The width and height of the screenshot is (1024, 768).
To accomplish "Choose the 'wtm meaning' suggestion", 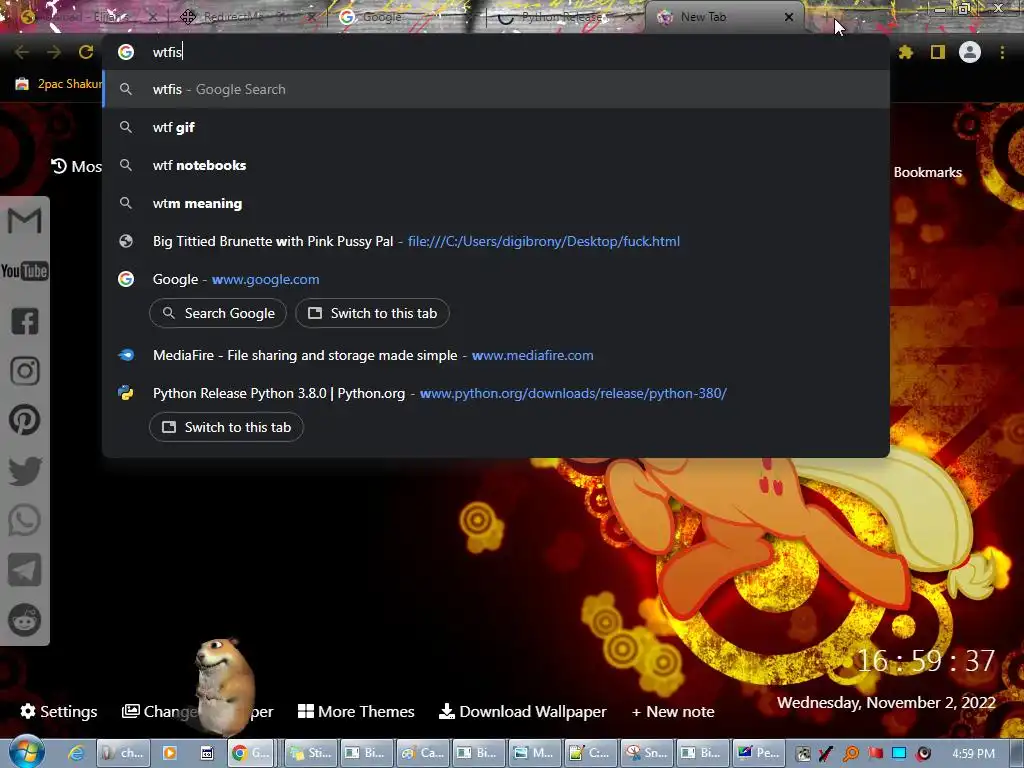I will (496, 203).
